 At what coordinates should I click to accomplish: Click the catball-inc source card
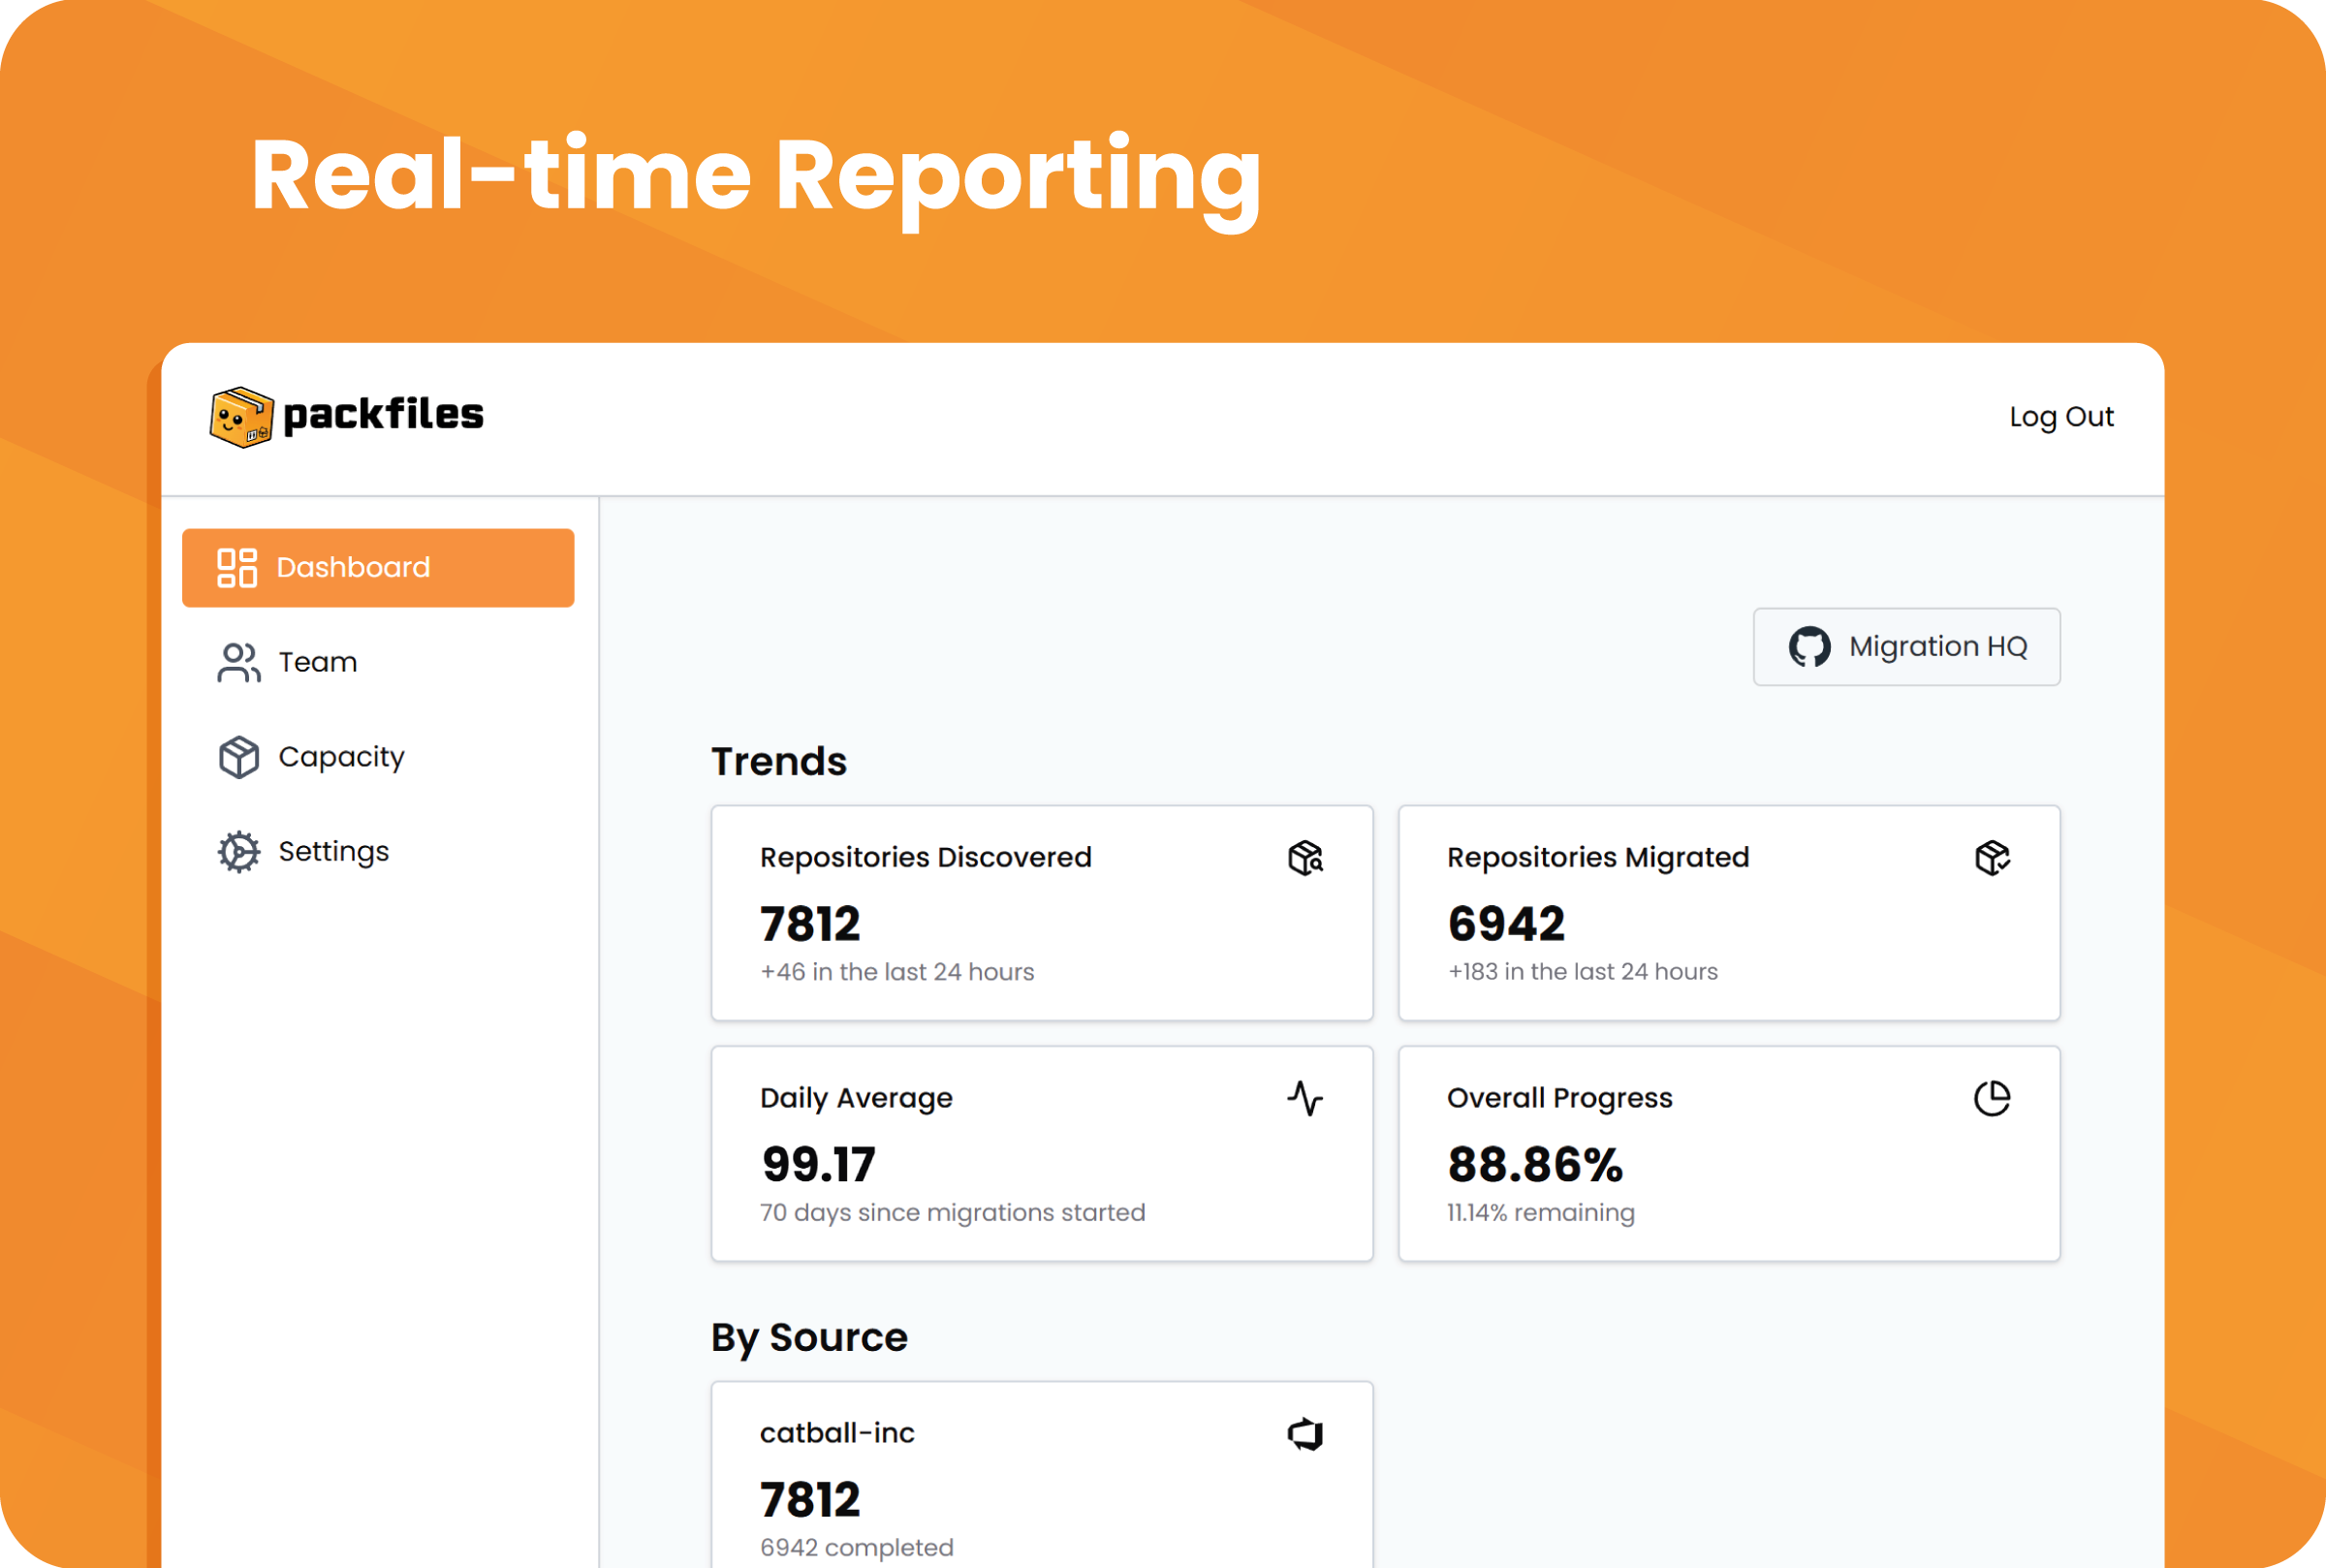[1041, 1470]
